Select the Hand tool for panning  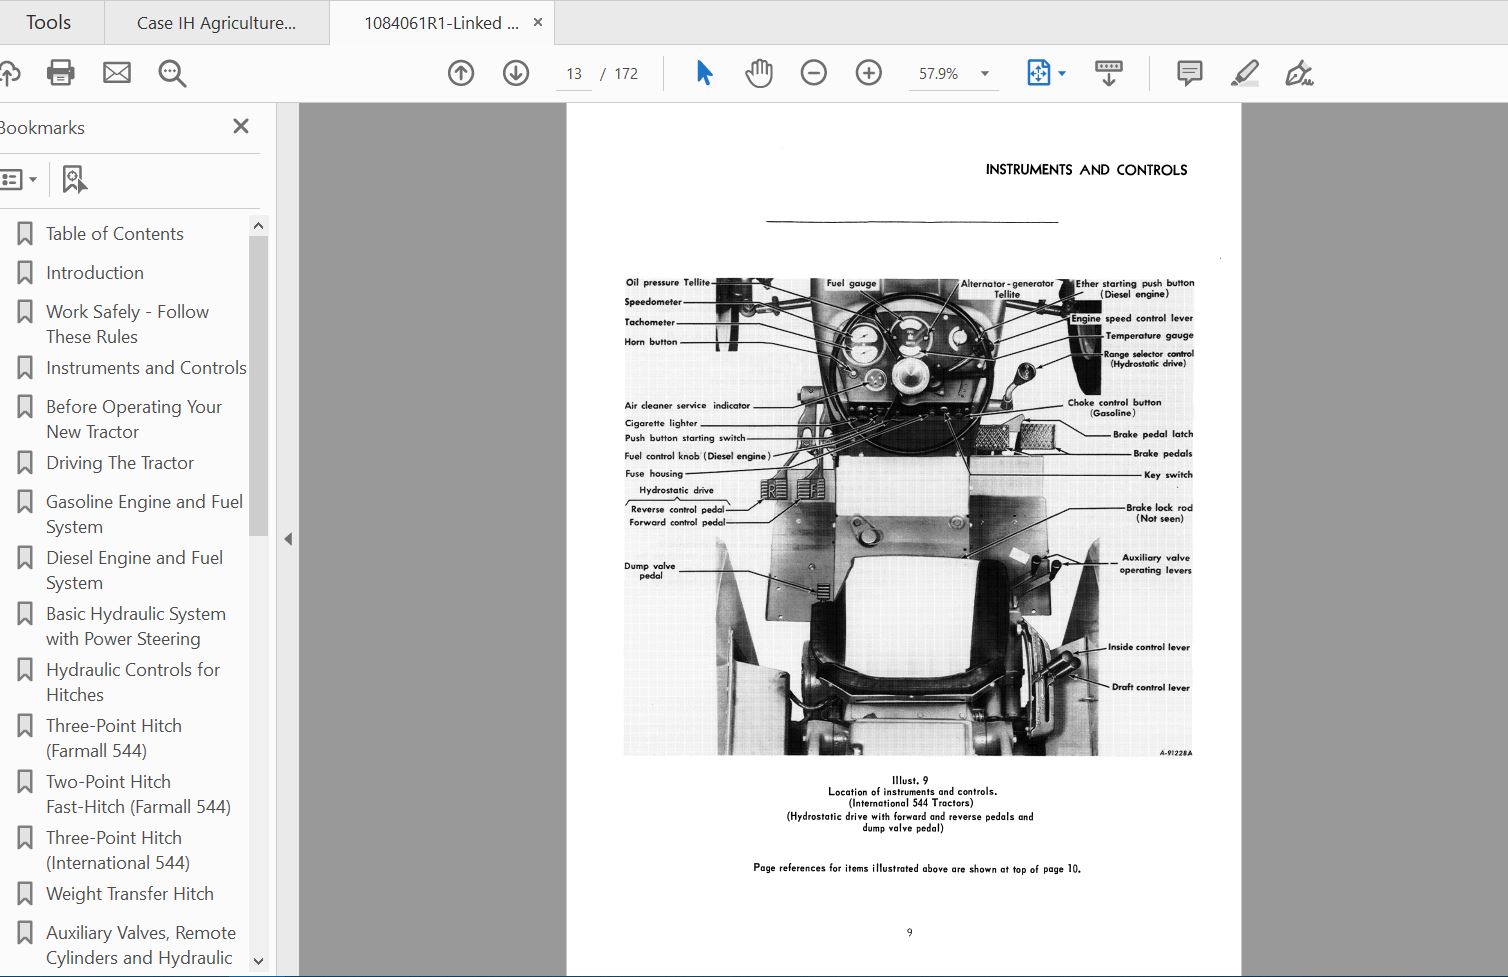tap(759, 72)
